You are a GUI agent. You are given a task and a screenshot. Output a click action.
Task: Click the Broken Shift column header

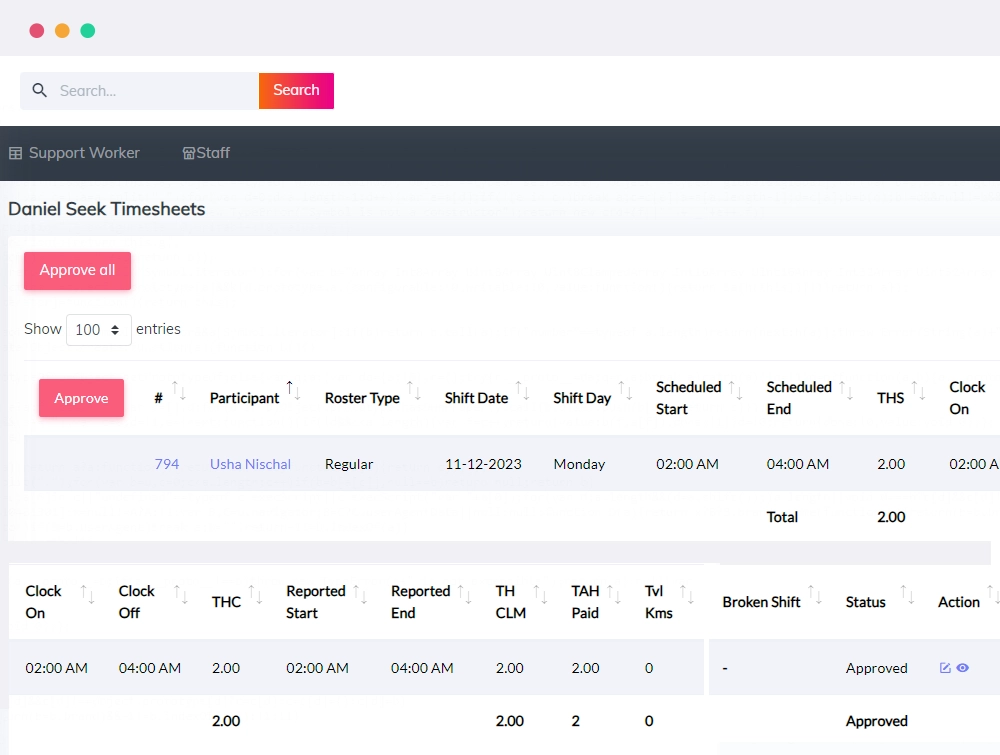point(761,602)
